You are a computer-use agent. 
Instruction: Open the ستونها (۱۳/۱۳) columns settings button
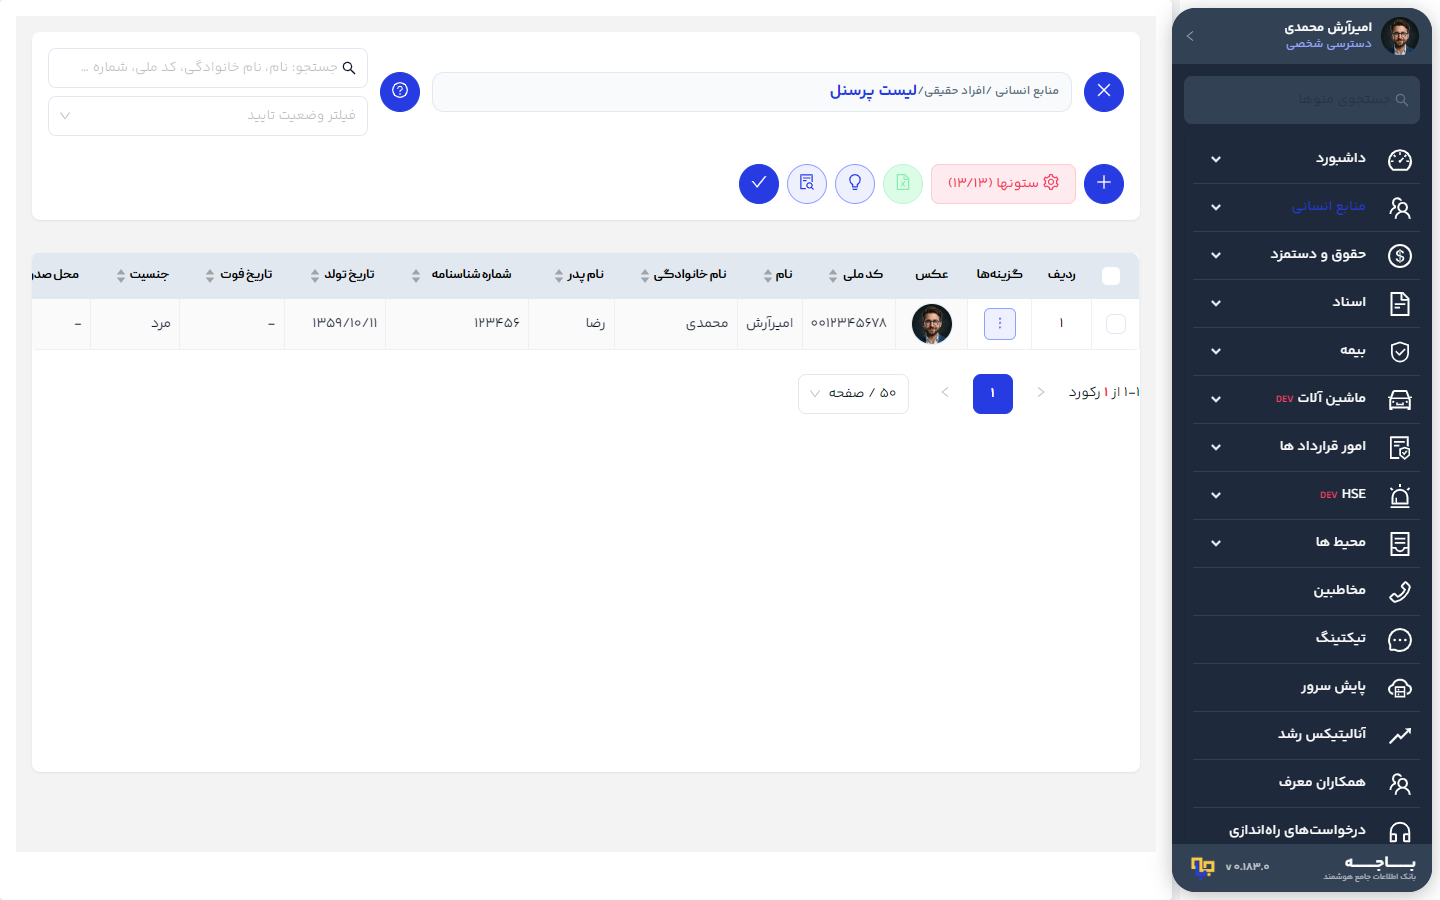(1003, 184)
